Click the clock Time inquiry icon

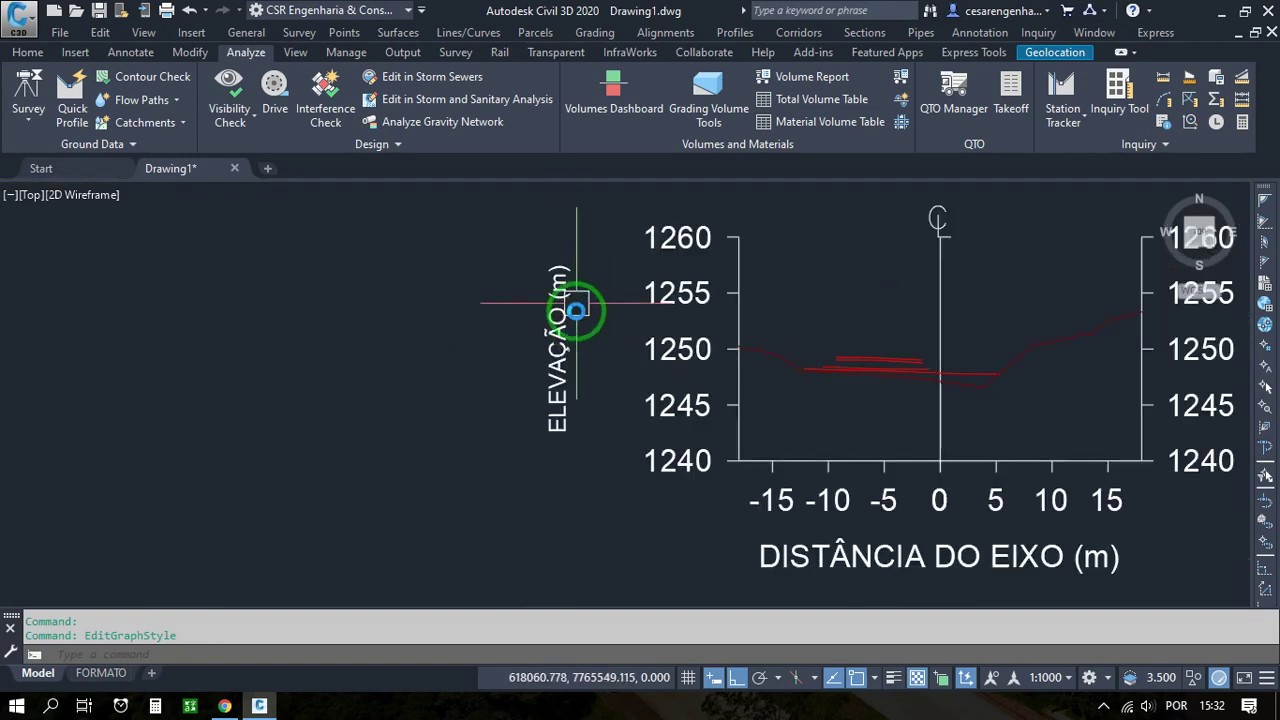[x=1216, y=122]
